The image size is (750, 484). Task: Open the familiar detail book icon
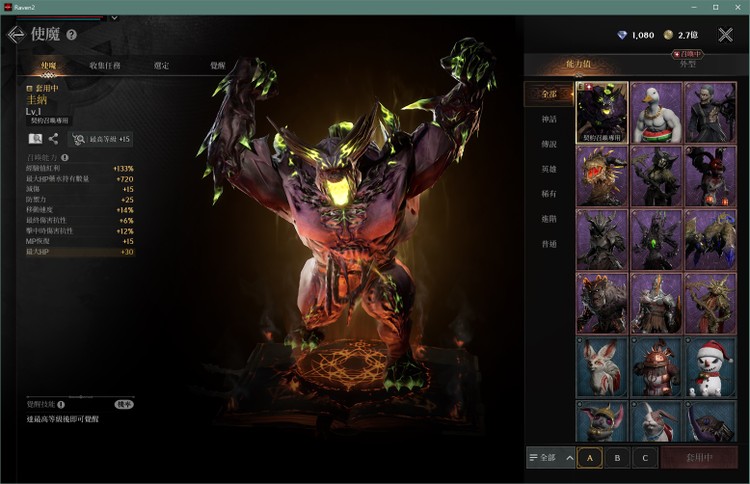[x=35, y=139]
